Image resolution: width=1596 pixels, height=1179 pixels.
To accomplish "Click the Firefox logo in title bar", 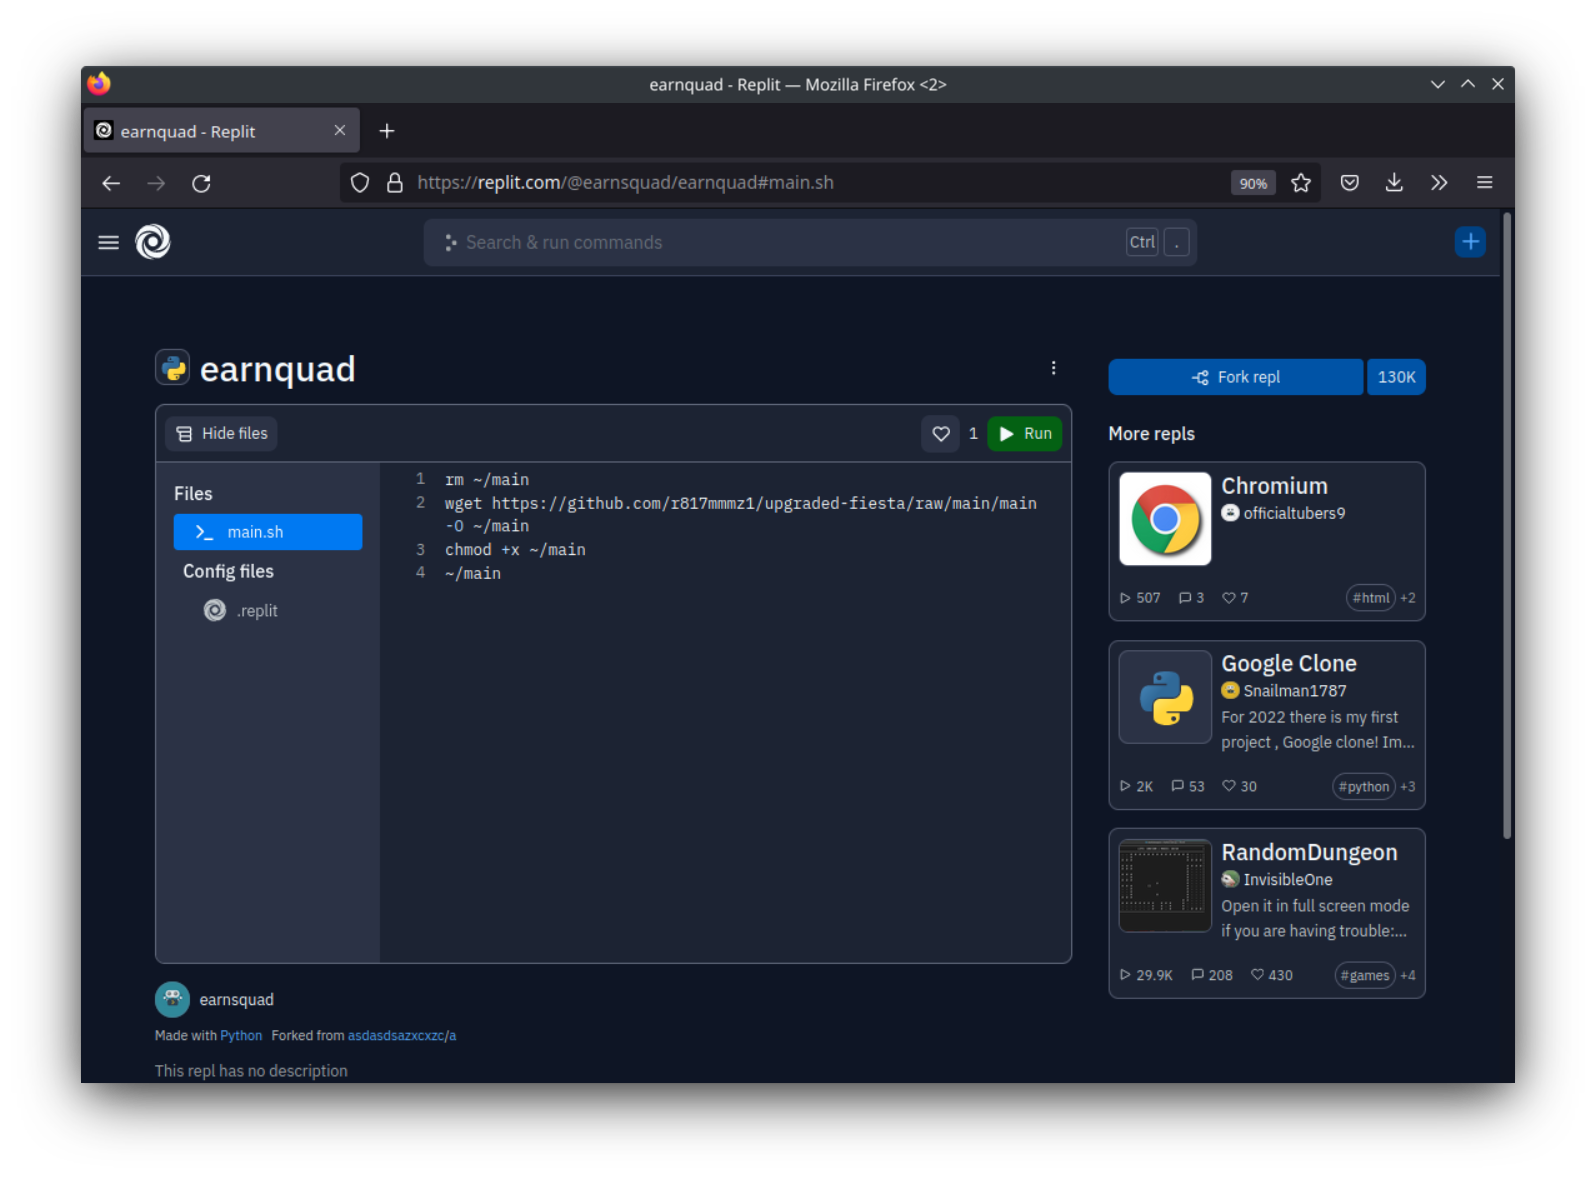I will point(99,84).
